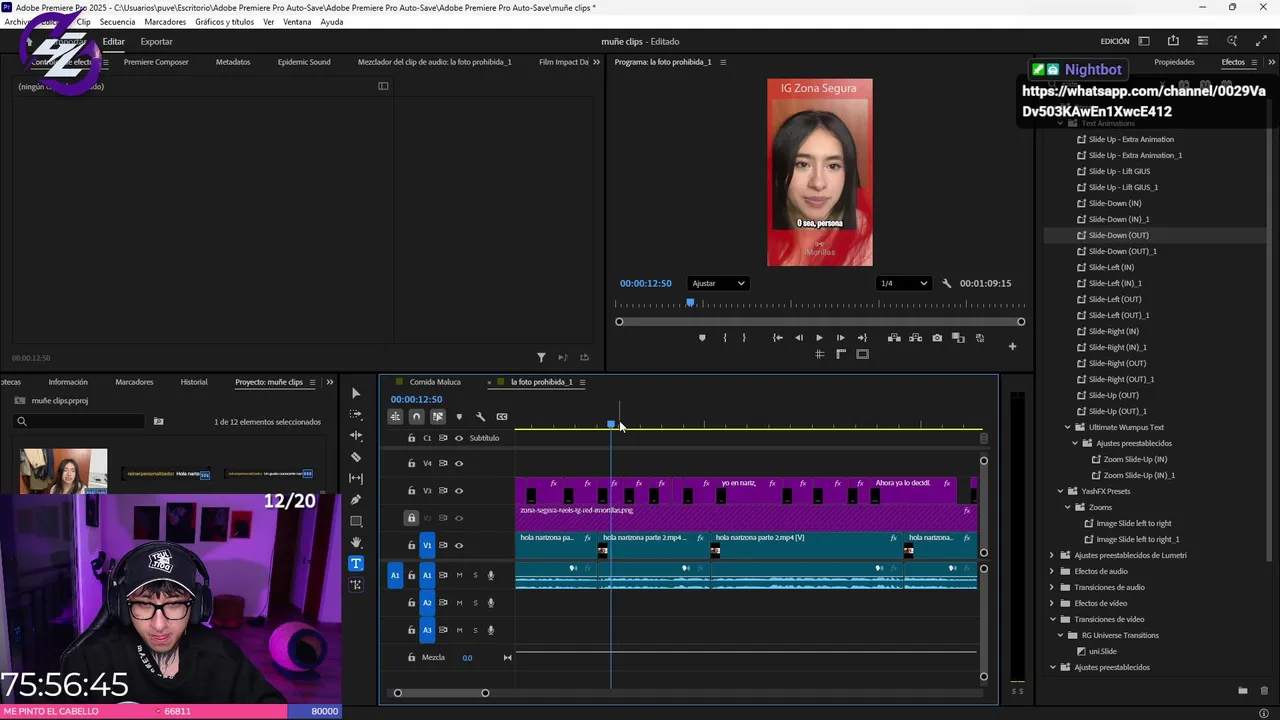Toggle V3 track visibility eye

459,491
